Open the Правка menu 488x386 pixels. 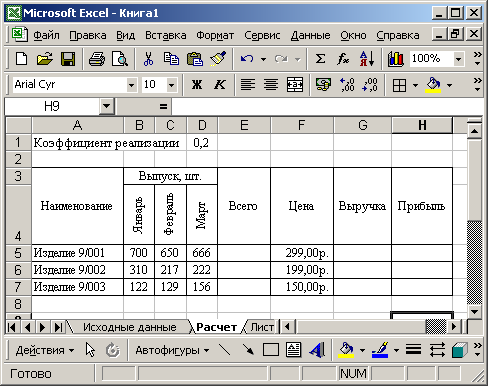(88, 35)
